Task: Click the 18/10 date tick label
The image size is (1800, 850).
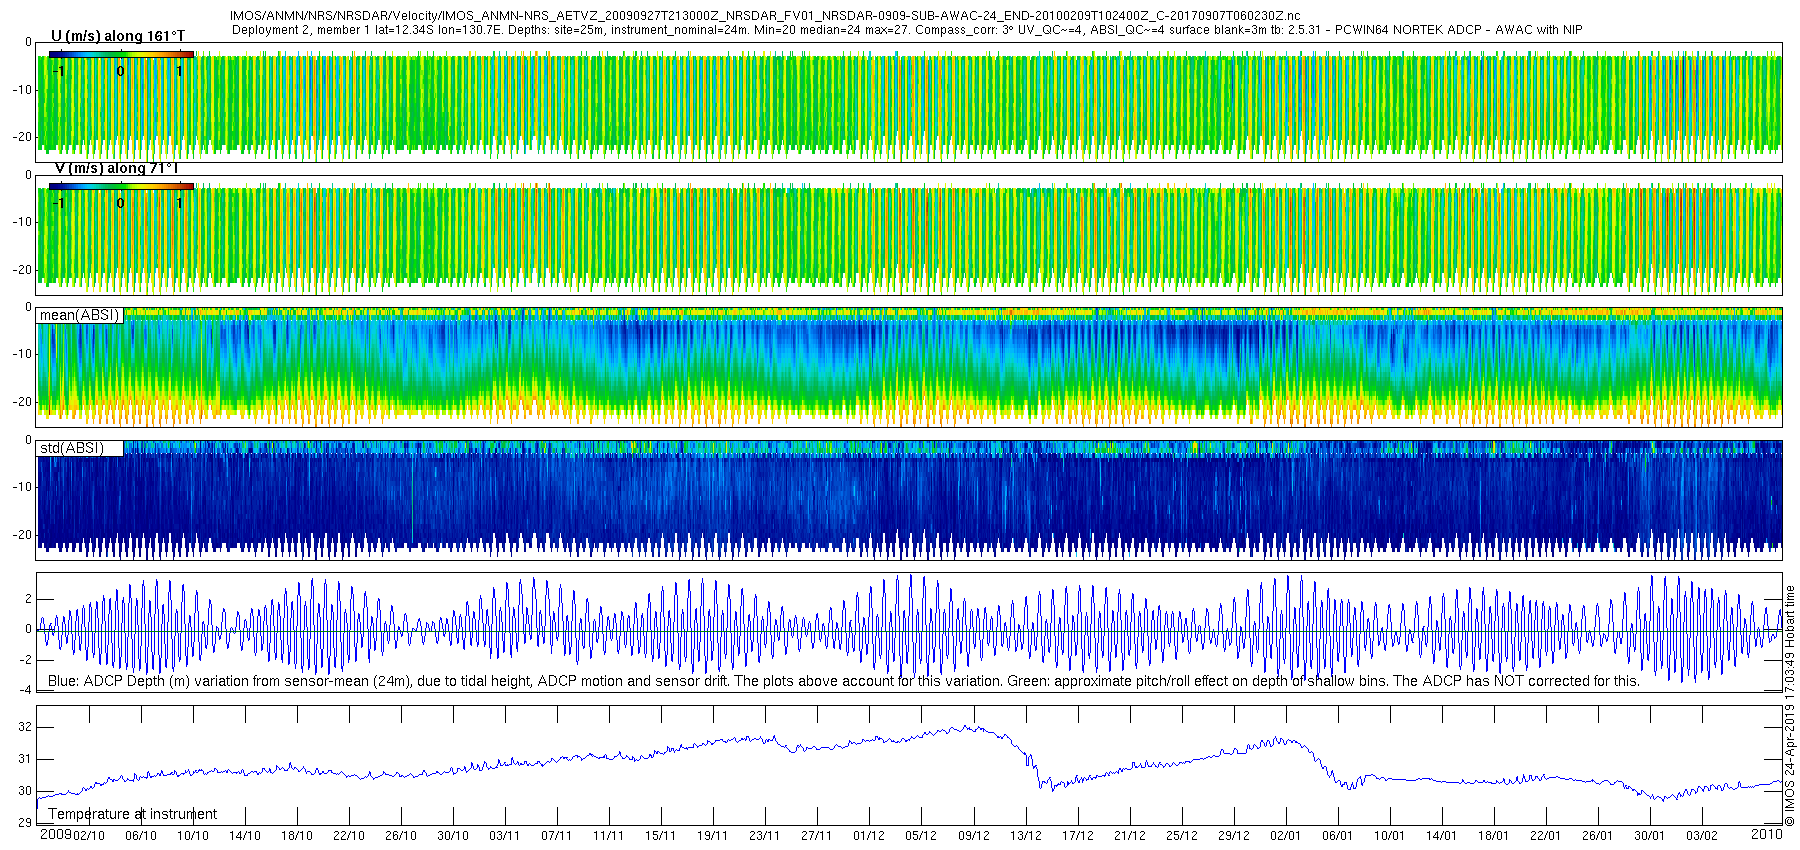Action: click(x=297, y=836)
